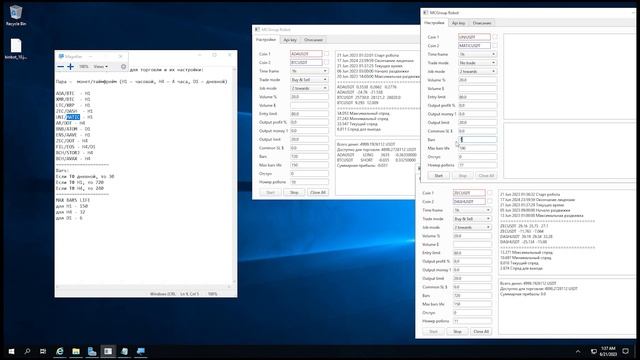Launch Internet Explorer from the taskbar

tap(60, 351)
